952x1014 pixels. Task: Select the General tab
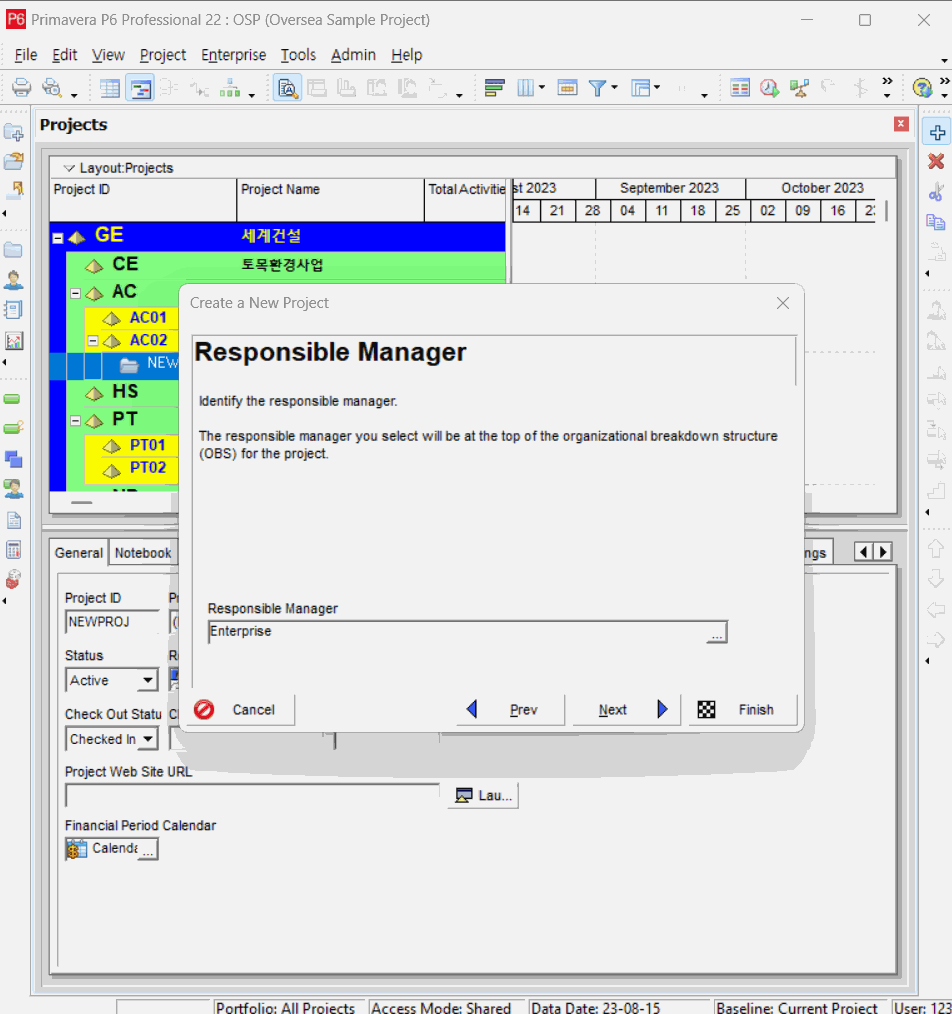coord(79,553)
